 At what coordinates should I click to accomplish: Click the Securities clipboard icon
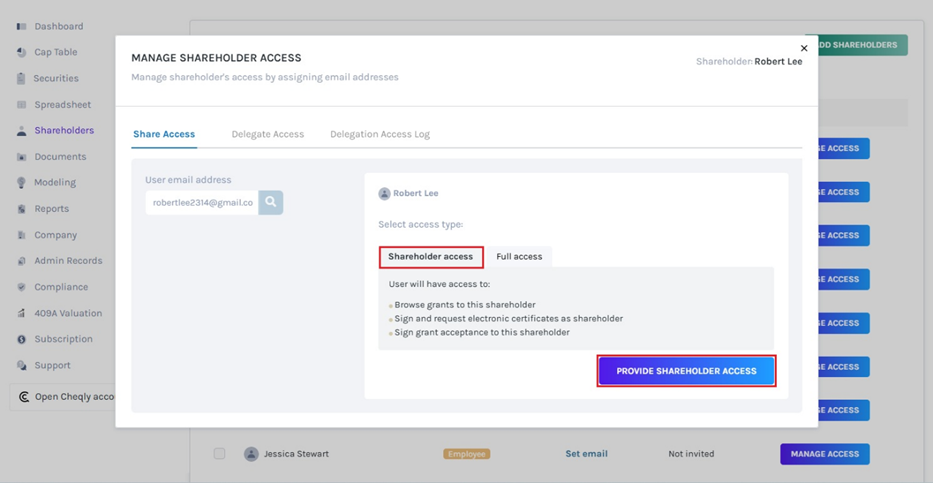point(22,79)
